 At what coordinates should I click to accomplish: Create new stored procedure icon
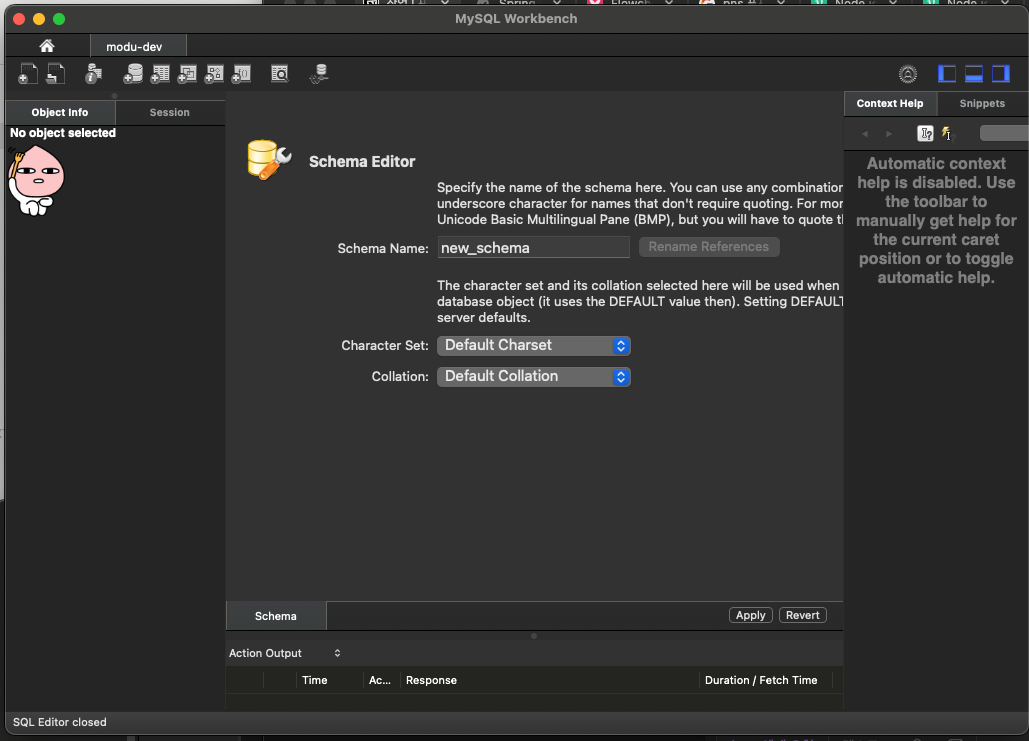(x=214, y=74)
